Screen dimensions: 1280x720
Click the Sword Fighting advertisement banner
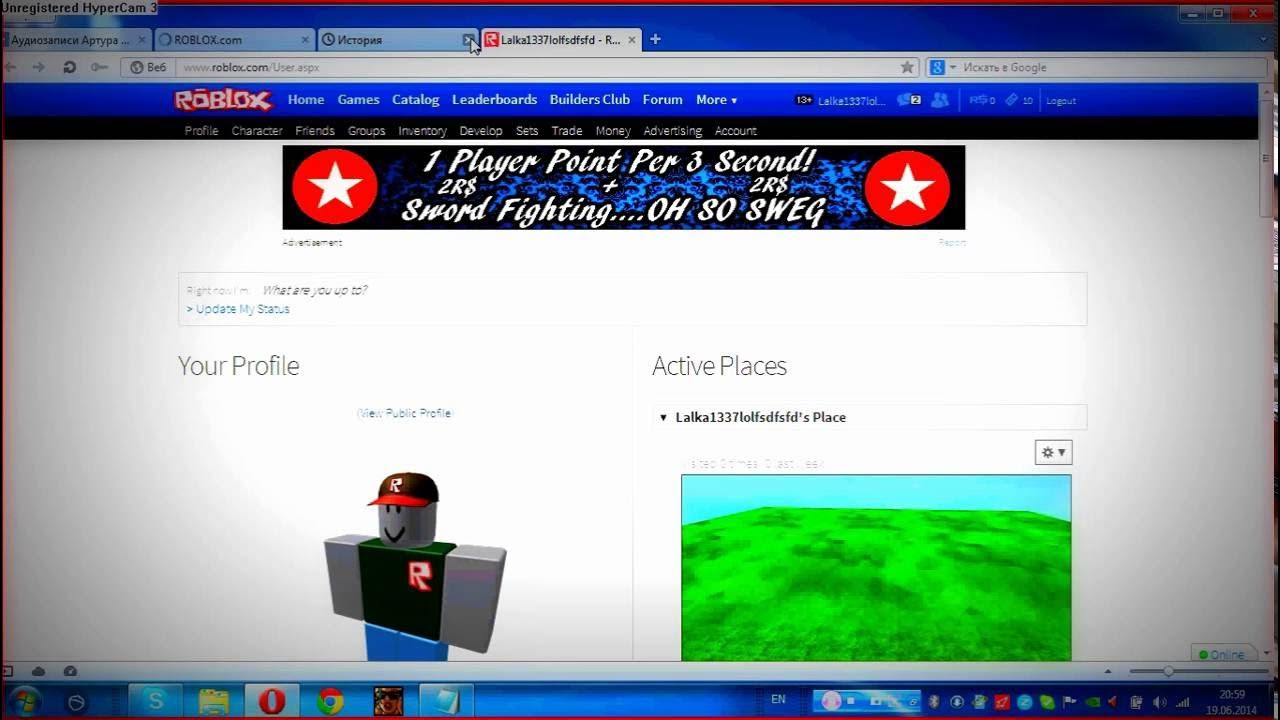pyautogui.click(x=624, y=187)
